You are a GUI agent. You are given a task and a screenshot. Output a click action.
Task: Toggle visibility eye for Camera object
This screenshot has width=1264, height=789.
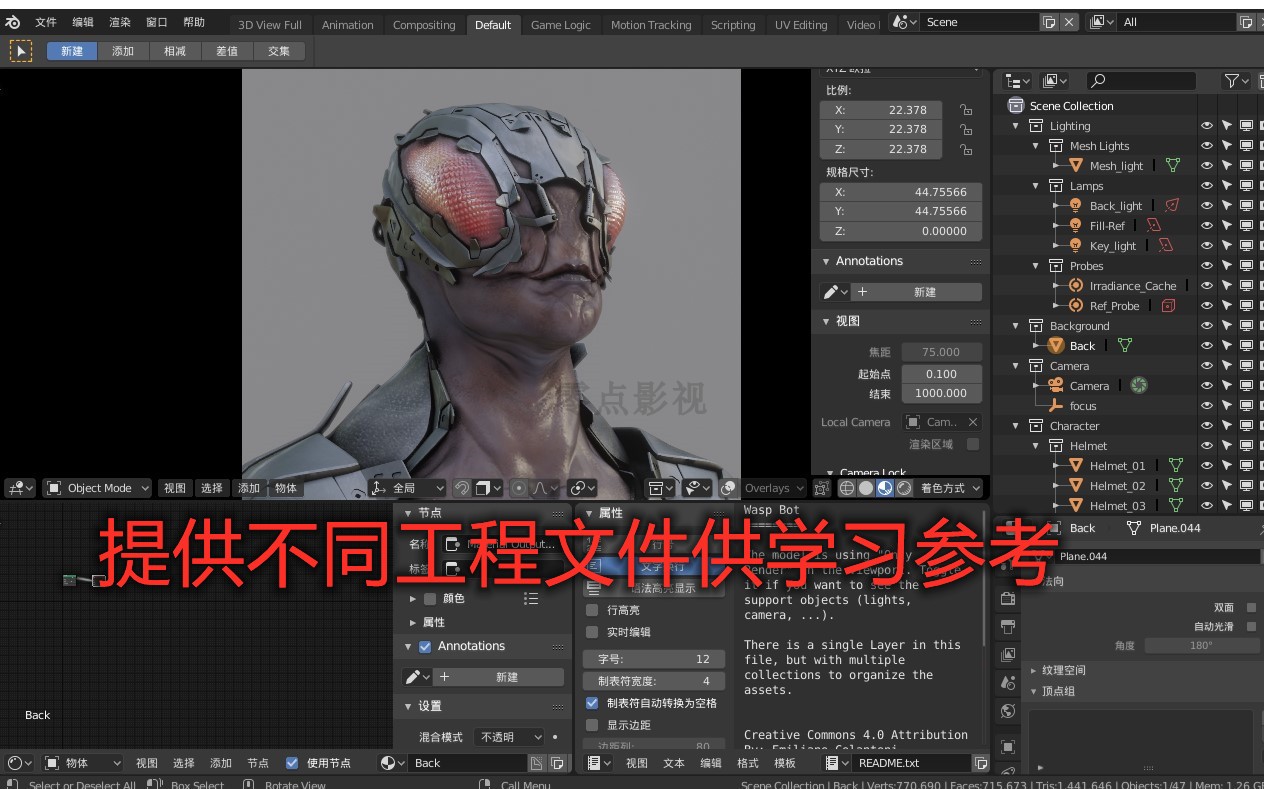[1207, 386]
